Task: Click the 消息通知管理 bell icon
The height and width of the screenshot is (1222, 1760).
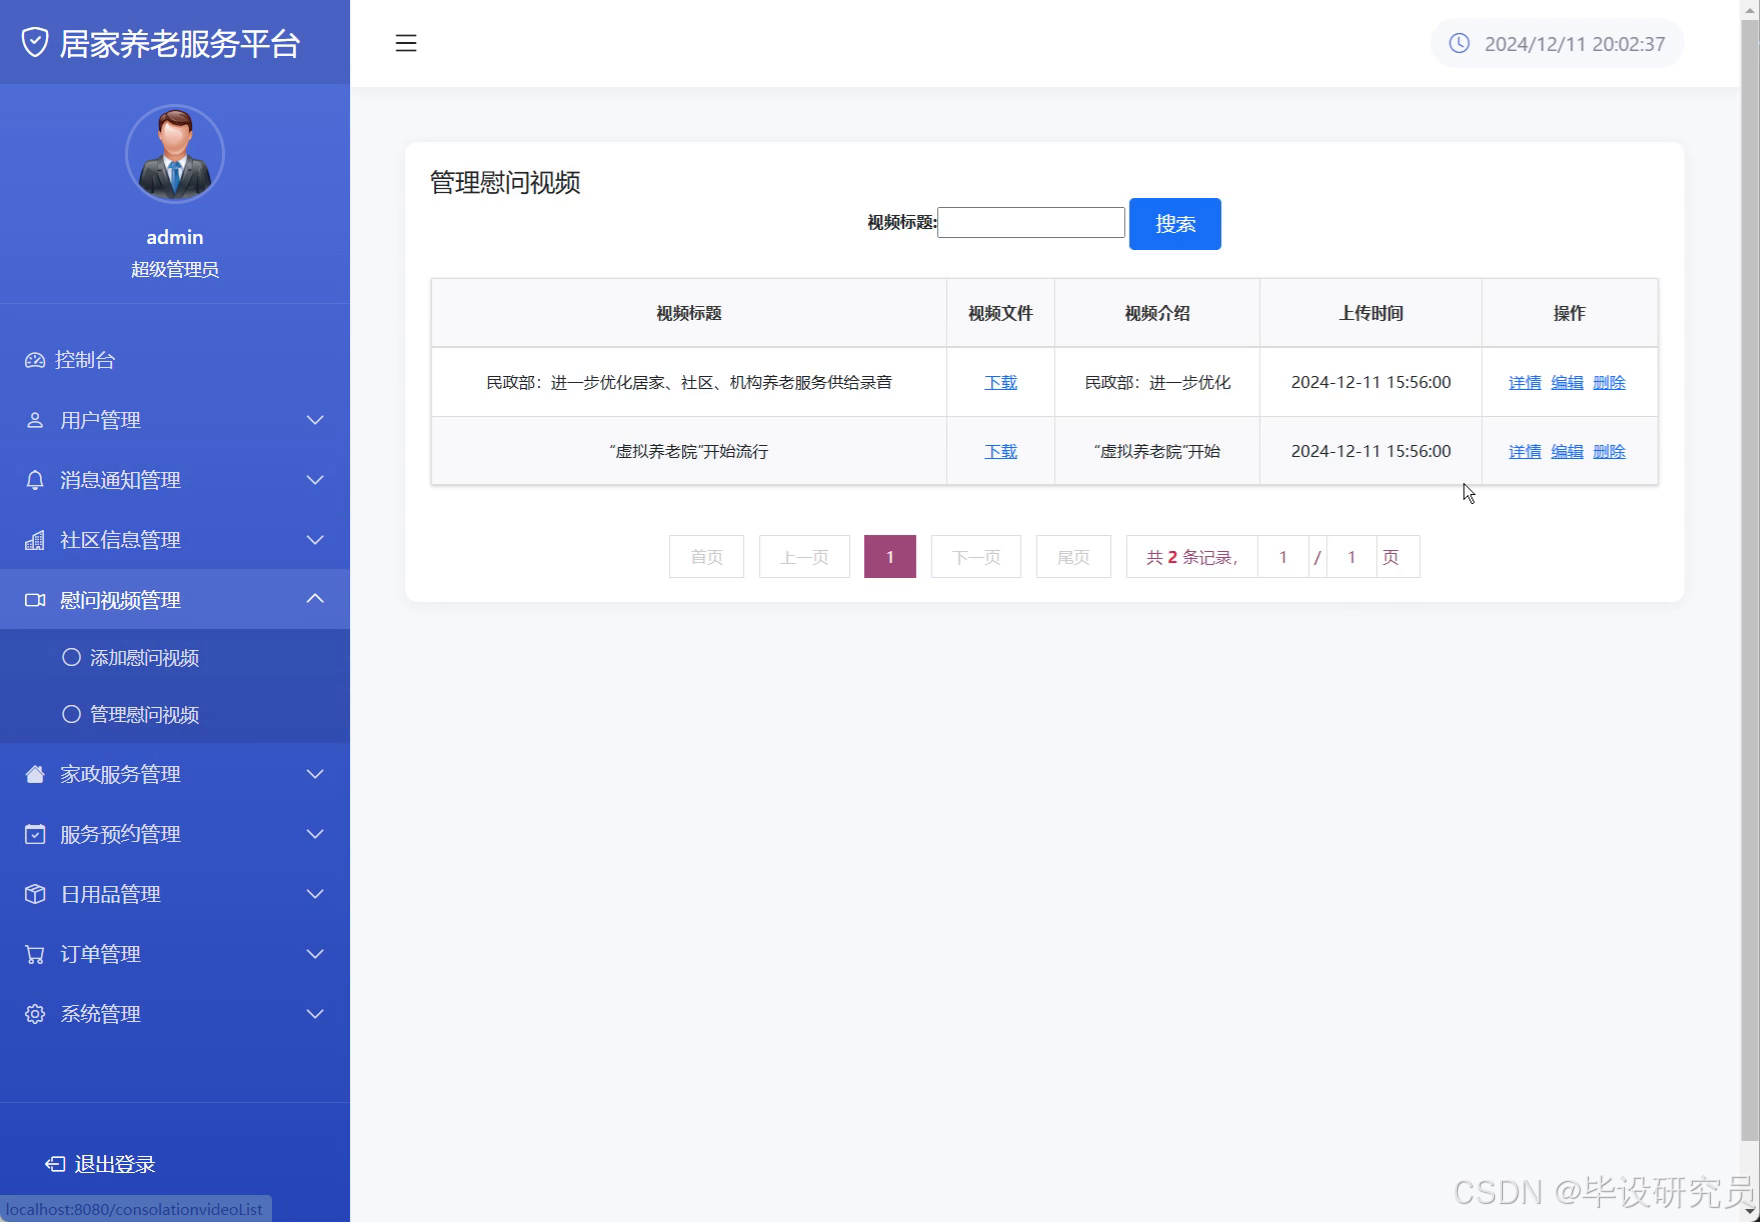Action: coord(35,480)
